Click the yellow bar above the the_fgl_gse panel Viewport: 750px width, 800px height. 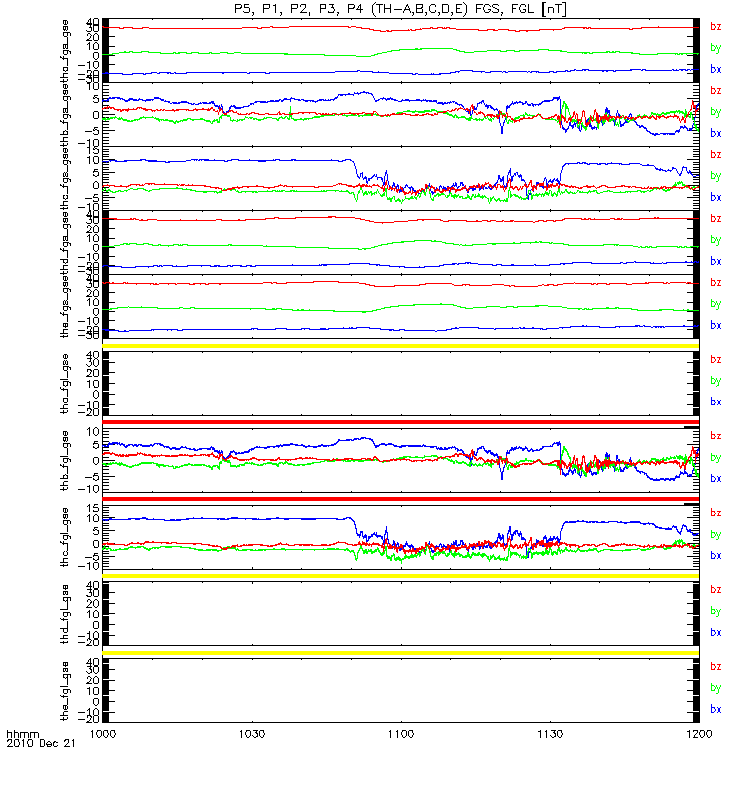(401, 653)
